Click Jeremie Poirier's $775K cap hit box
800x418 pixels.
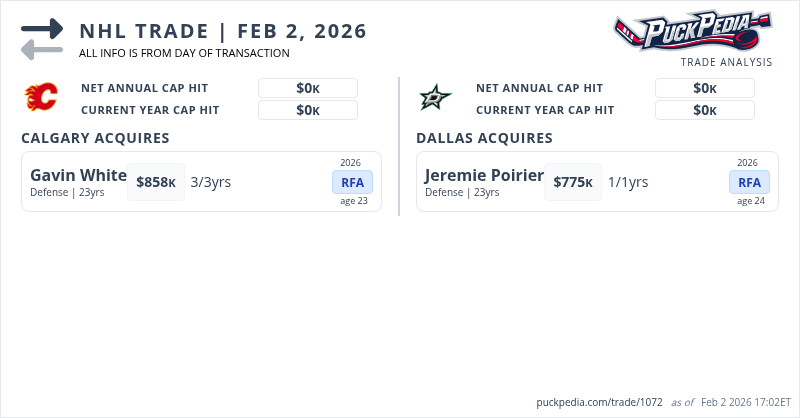573,182
